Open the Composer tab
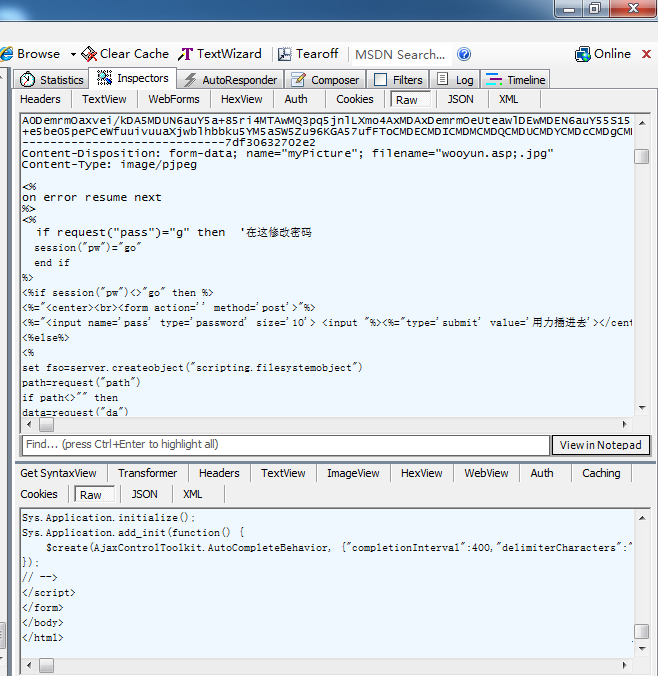The height and width of the screenshot is (676, 658). click(325, 79)
